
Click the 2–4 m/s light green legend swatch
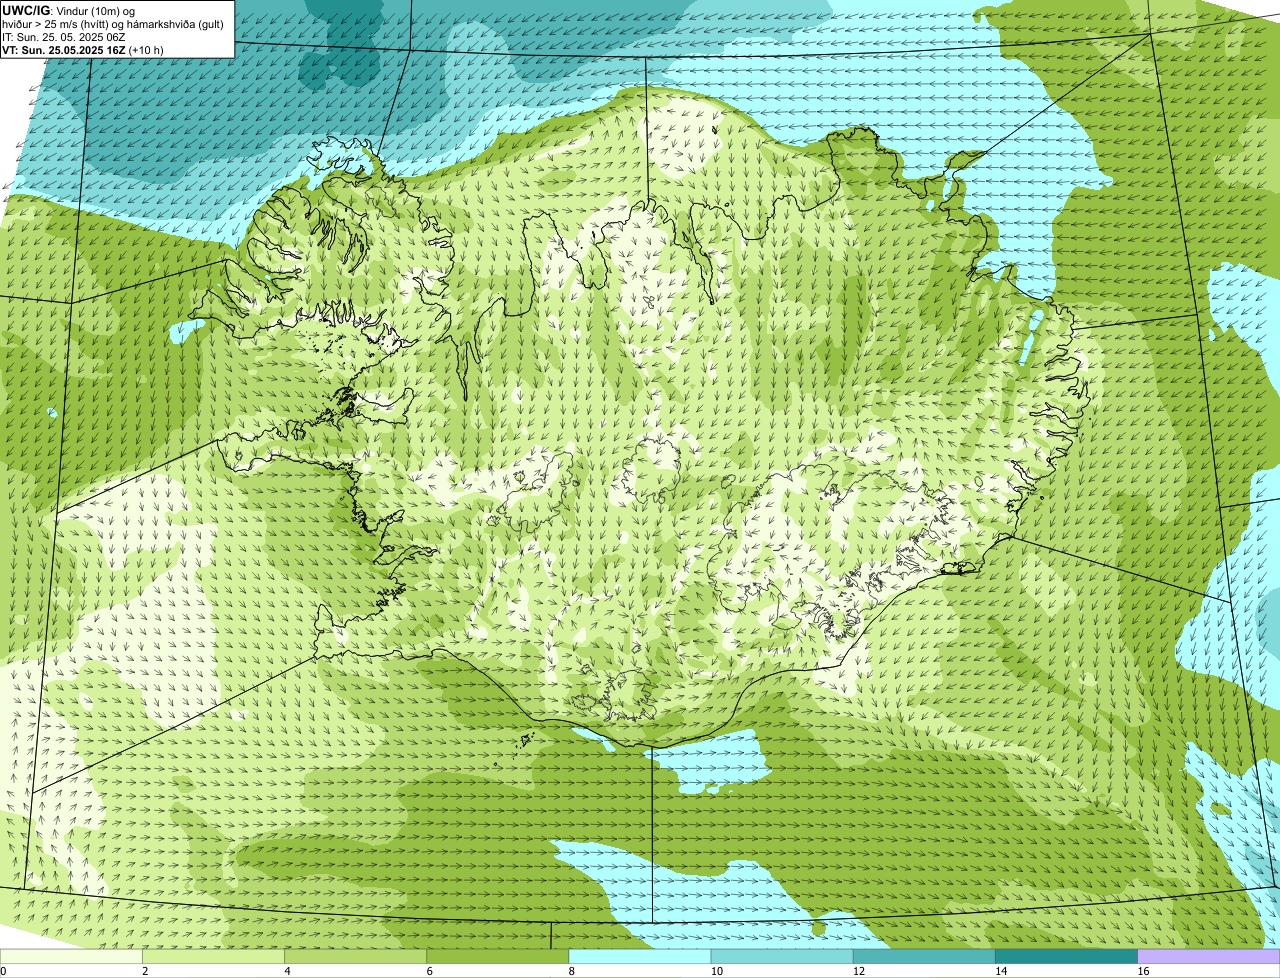pyautogui.click(x=215, y=956)
